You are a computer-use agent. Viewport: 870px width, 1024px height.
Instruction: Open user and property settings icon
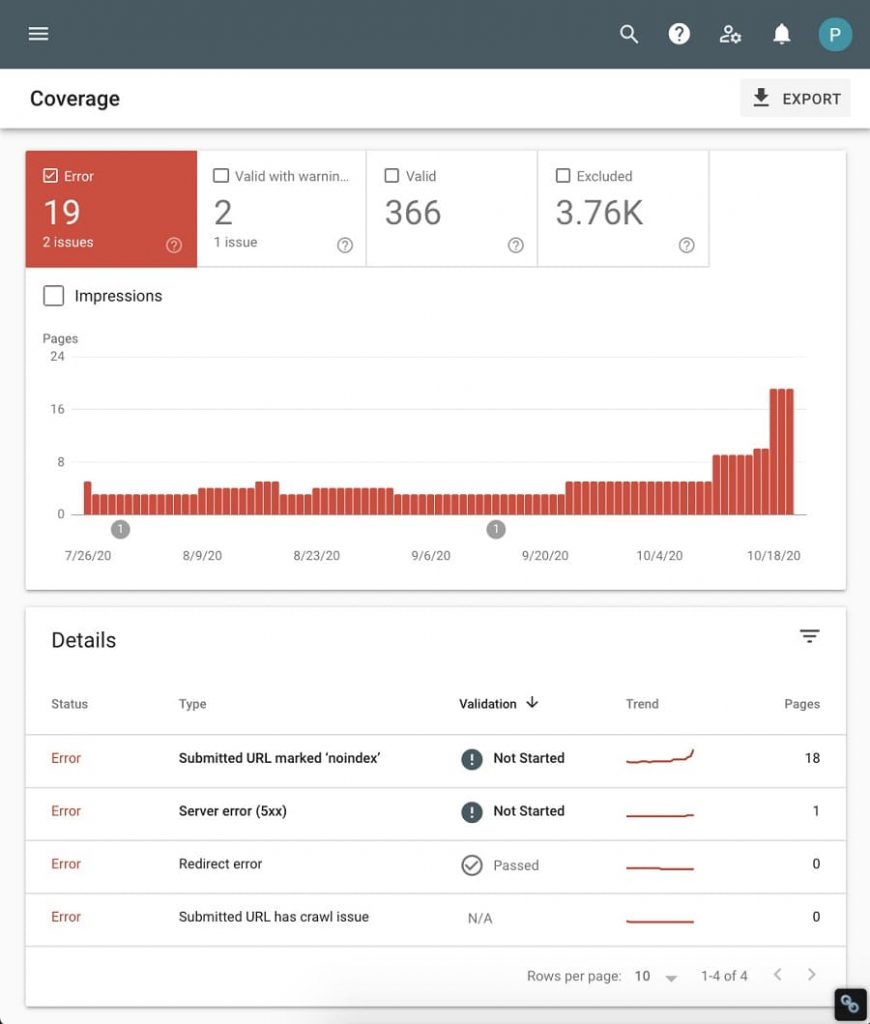click(x=731, y=34)
